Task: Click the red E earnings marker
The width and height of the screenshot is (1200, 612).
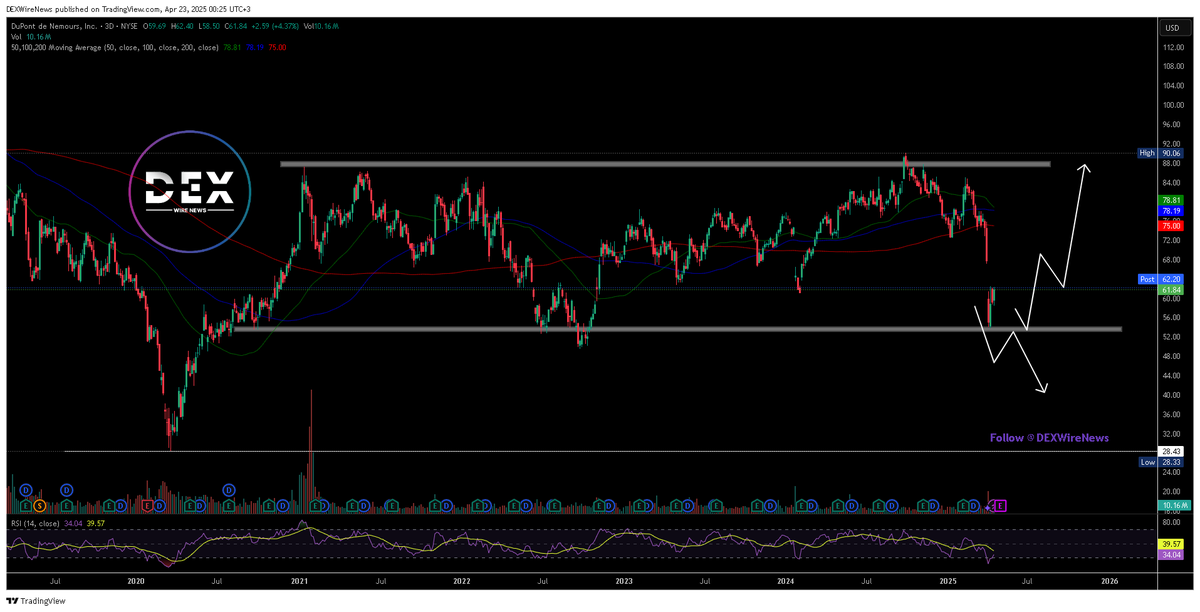Action: (x=147, y=505)
